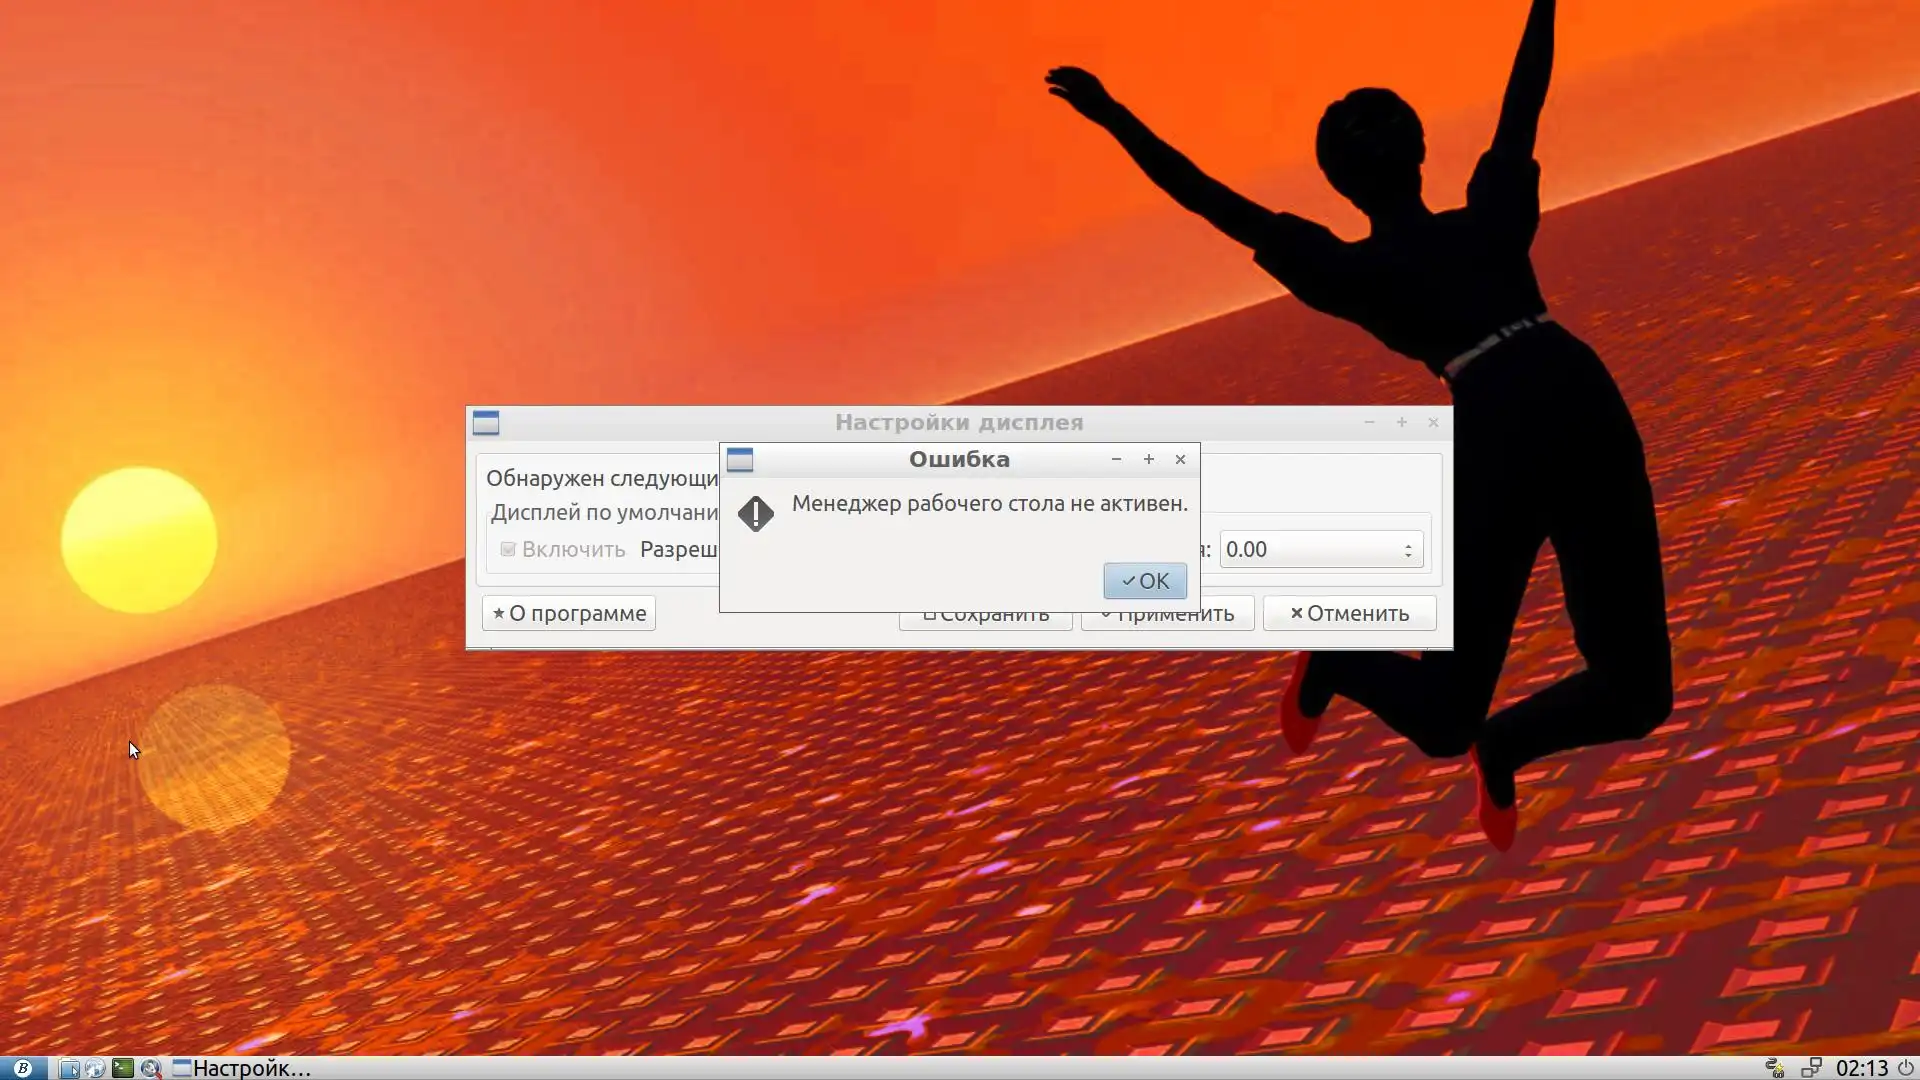This screenshot has height=1080, width=1920.
Task: Open the web browser globe icon
Action: pyautogui.click(x=95, y=1068)
